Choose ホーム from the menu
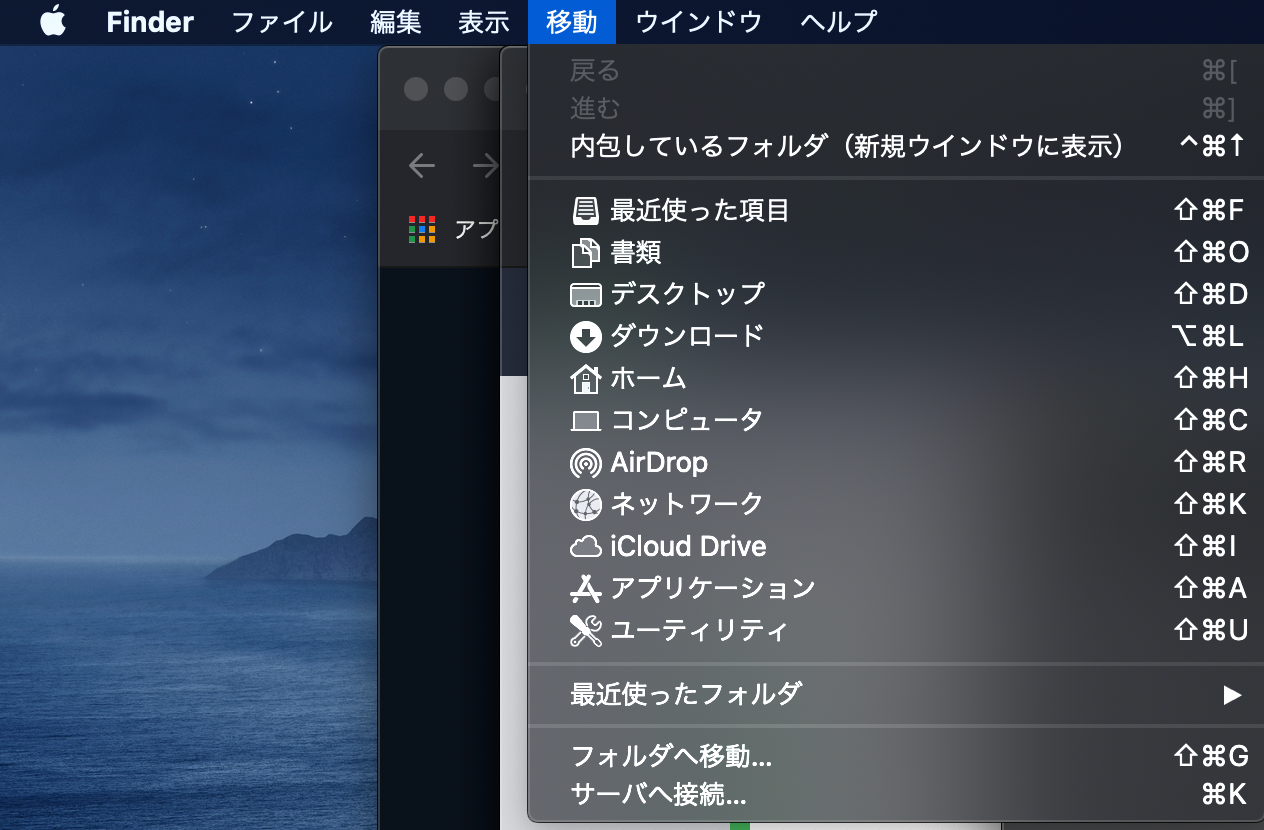 click(x=896, y=379)
